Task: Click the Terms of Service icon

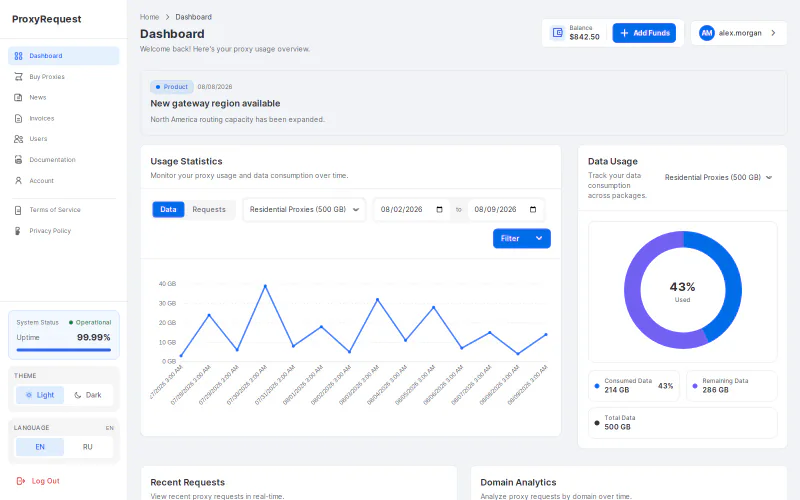Action: (18, 210)
